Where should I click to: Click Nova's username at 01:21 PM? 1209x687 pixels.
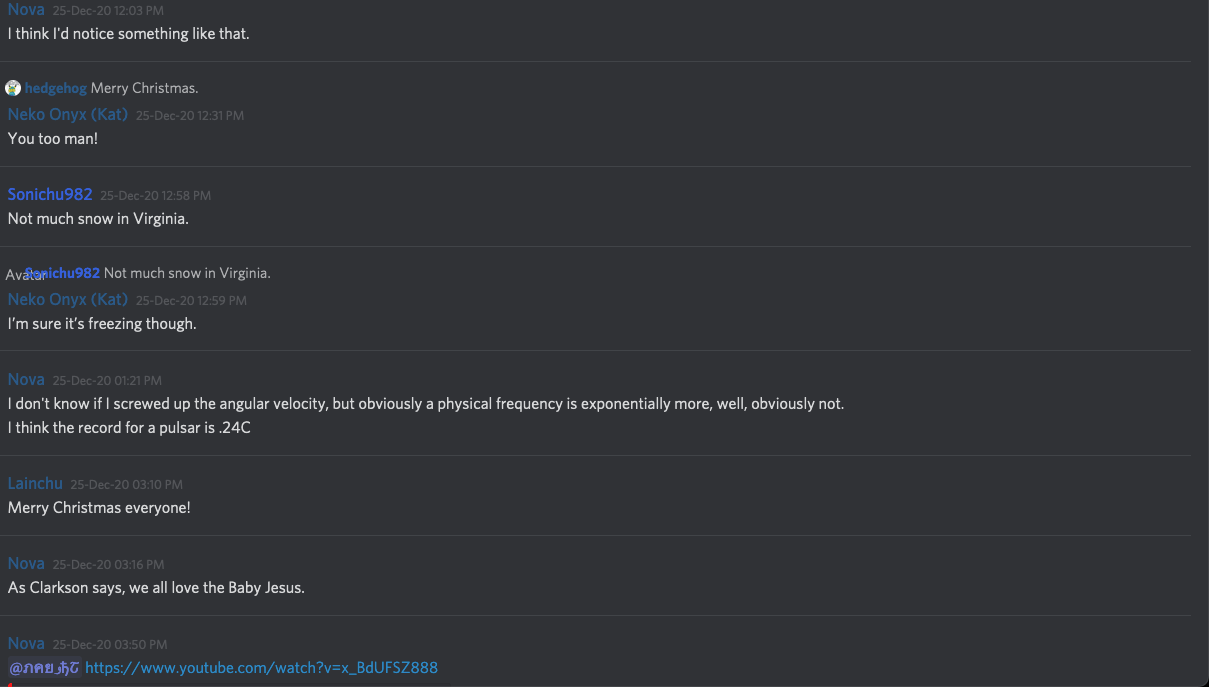tap(26, 379)
